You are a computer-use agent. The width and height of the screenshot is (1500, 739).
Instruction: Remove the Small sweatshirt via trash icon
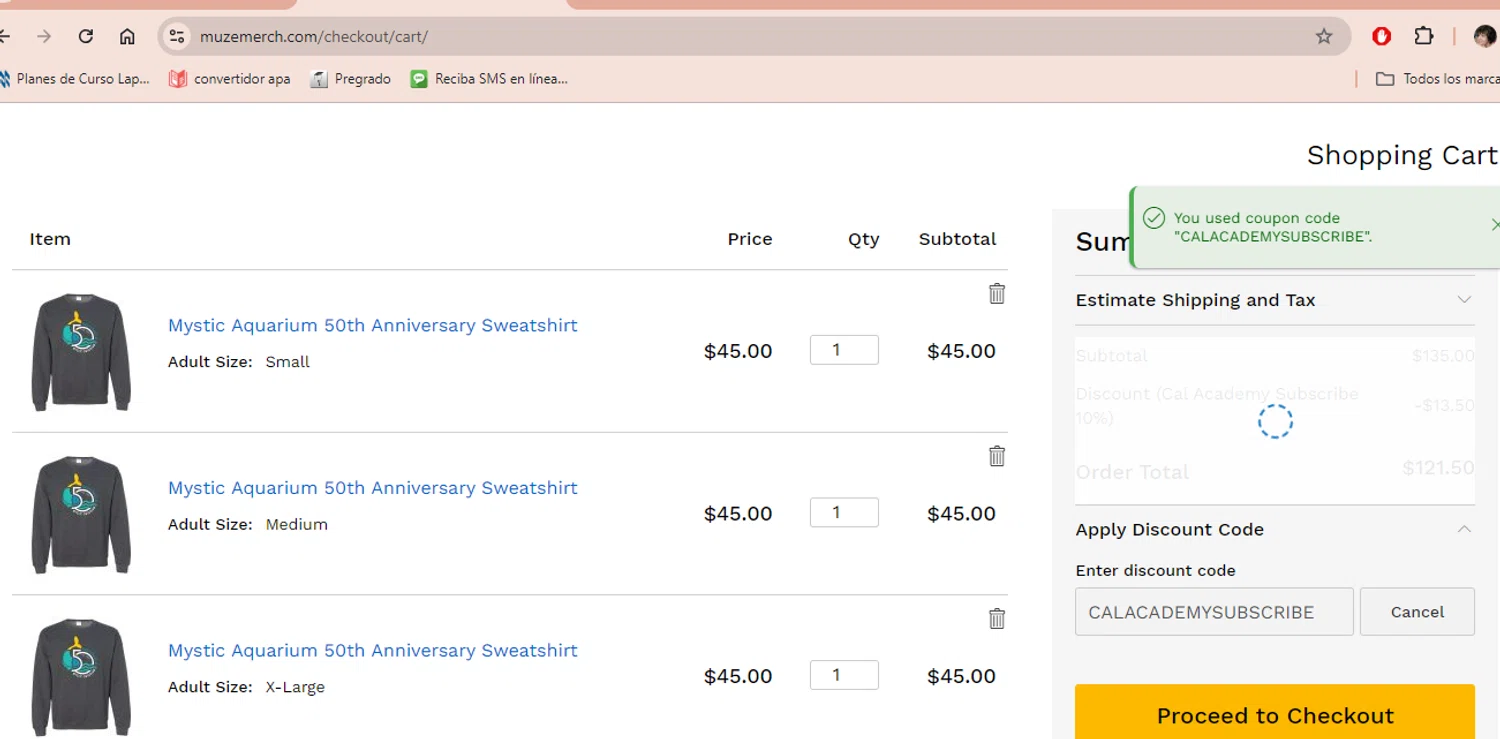[997, 293]
